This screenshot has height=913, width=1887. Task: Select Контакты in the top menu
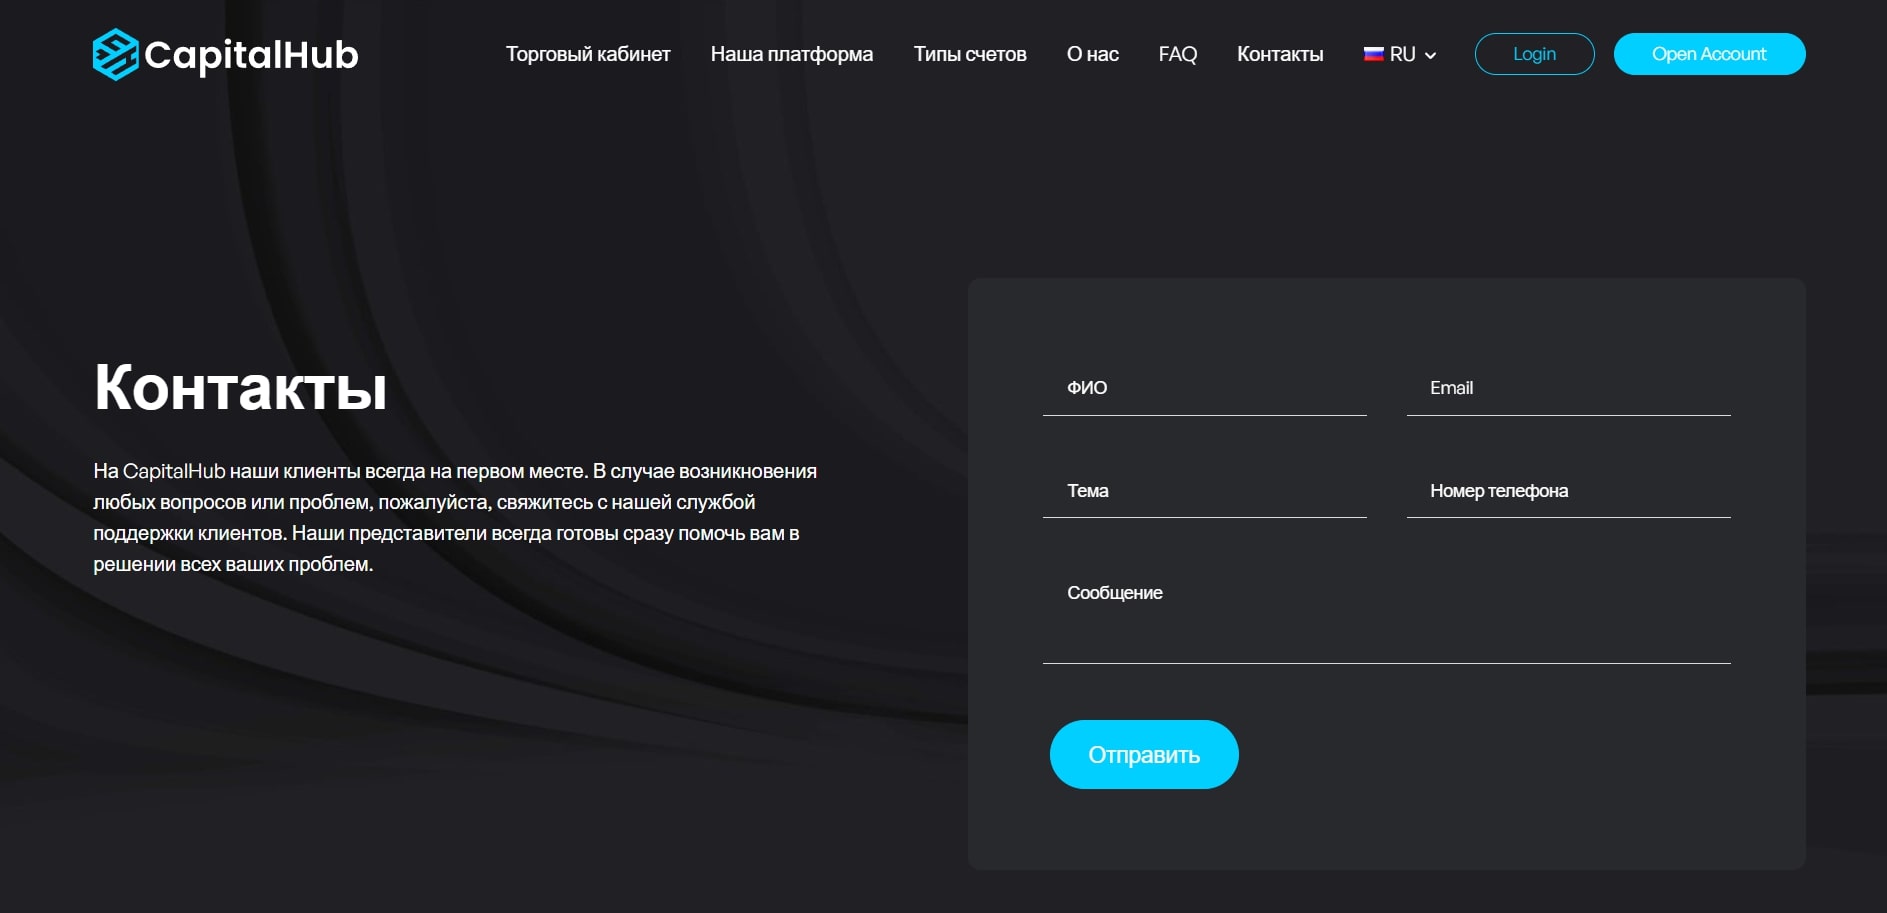[1280, 54]
